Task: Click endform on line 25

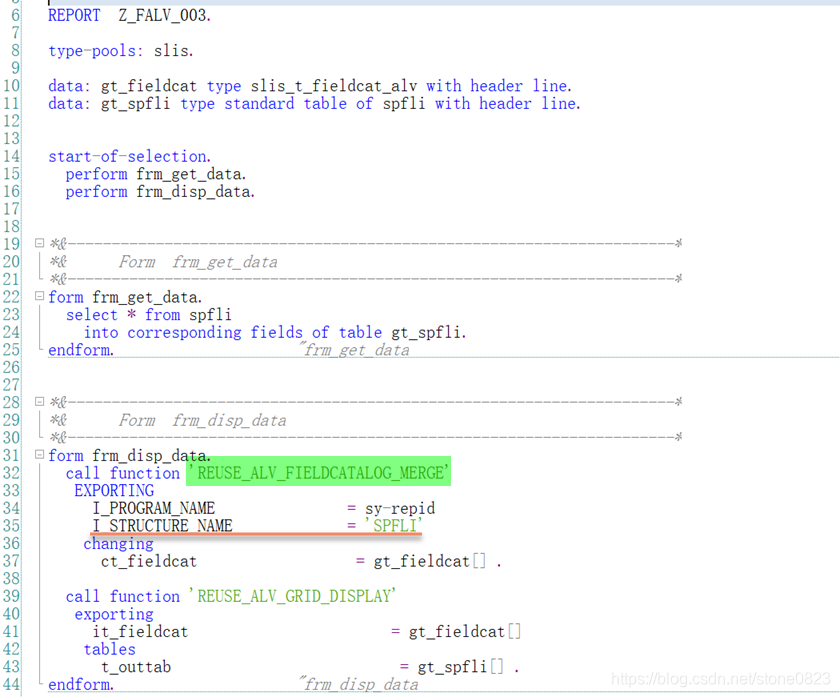Action: (x=81, y=350)
